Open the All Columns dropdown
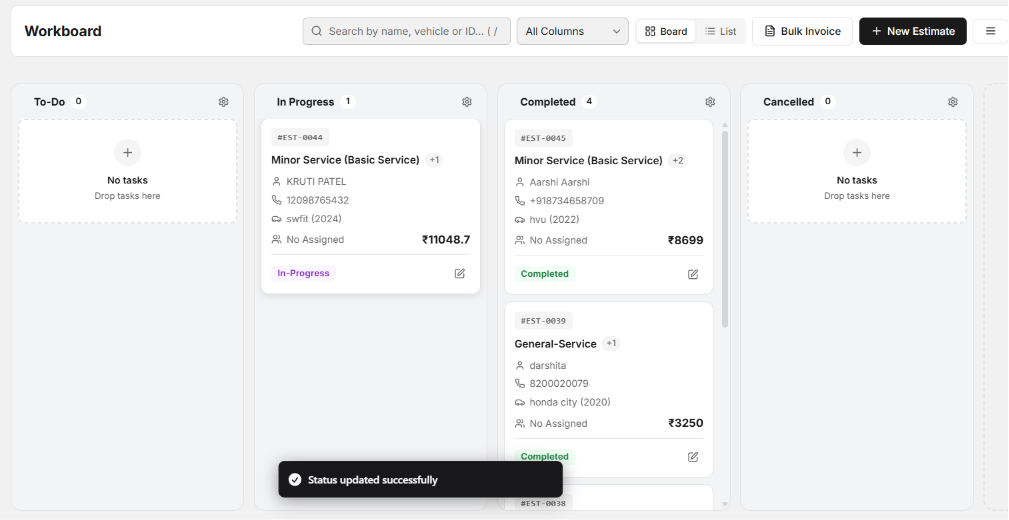This screenshot has height=520, width=1009. [x=573, y=31]
